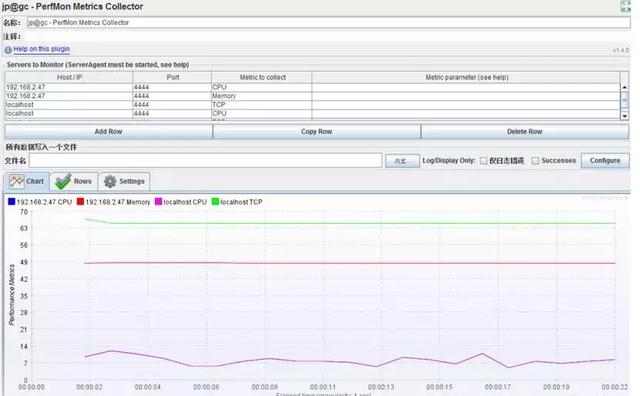Click the servers table scroll down arrow
Screen dimensions: 640x396
(624, 116)
